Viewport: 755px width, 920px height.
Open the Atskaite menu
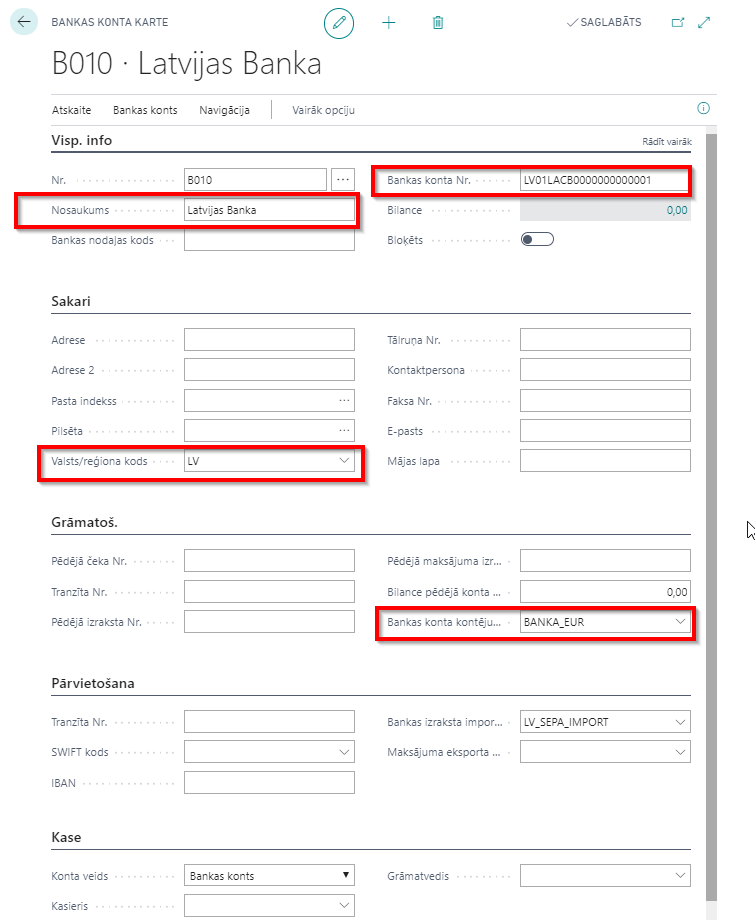[72, 110]
